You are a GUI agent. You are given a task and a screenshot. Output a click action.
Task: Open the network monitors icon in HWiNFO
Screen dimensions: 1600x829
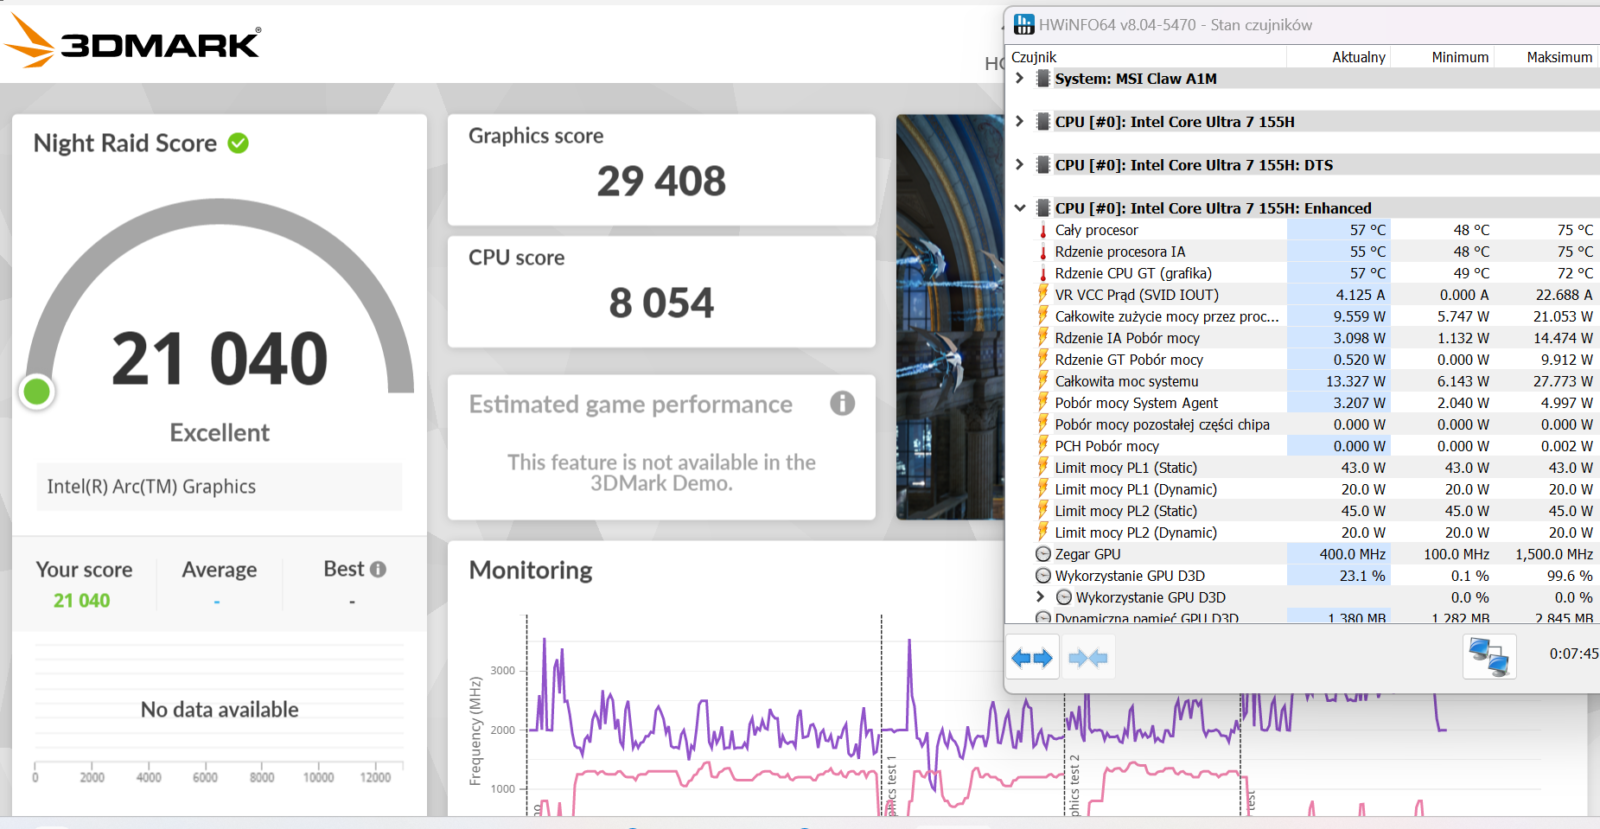click(1488, 657)
